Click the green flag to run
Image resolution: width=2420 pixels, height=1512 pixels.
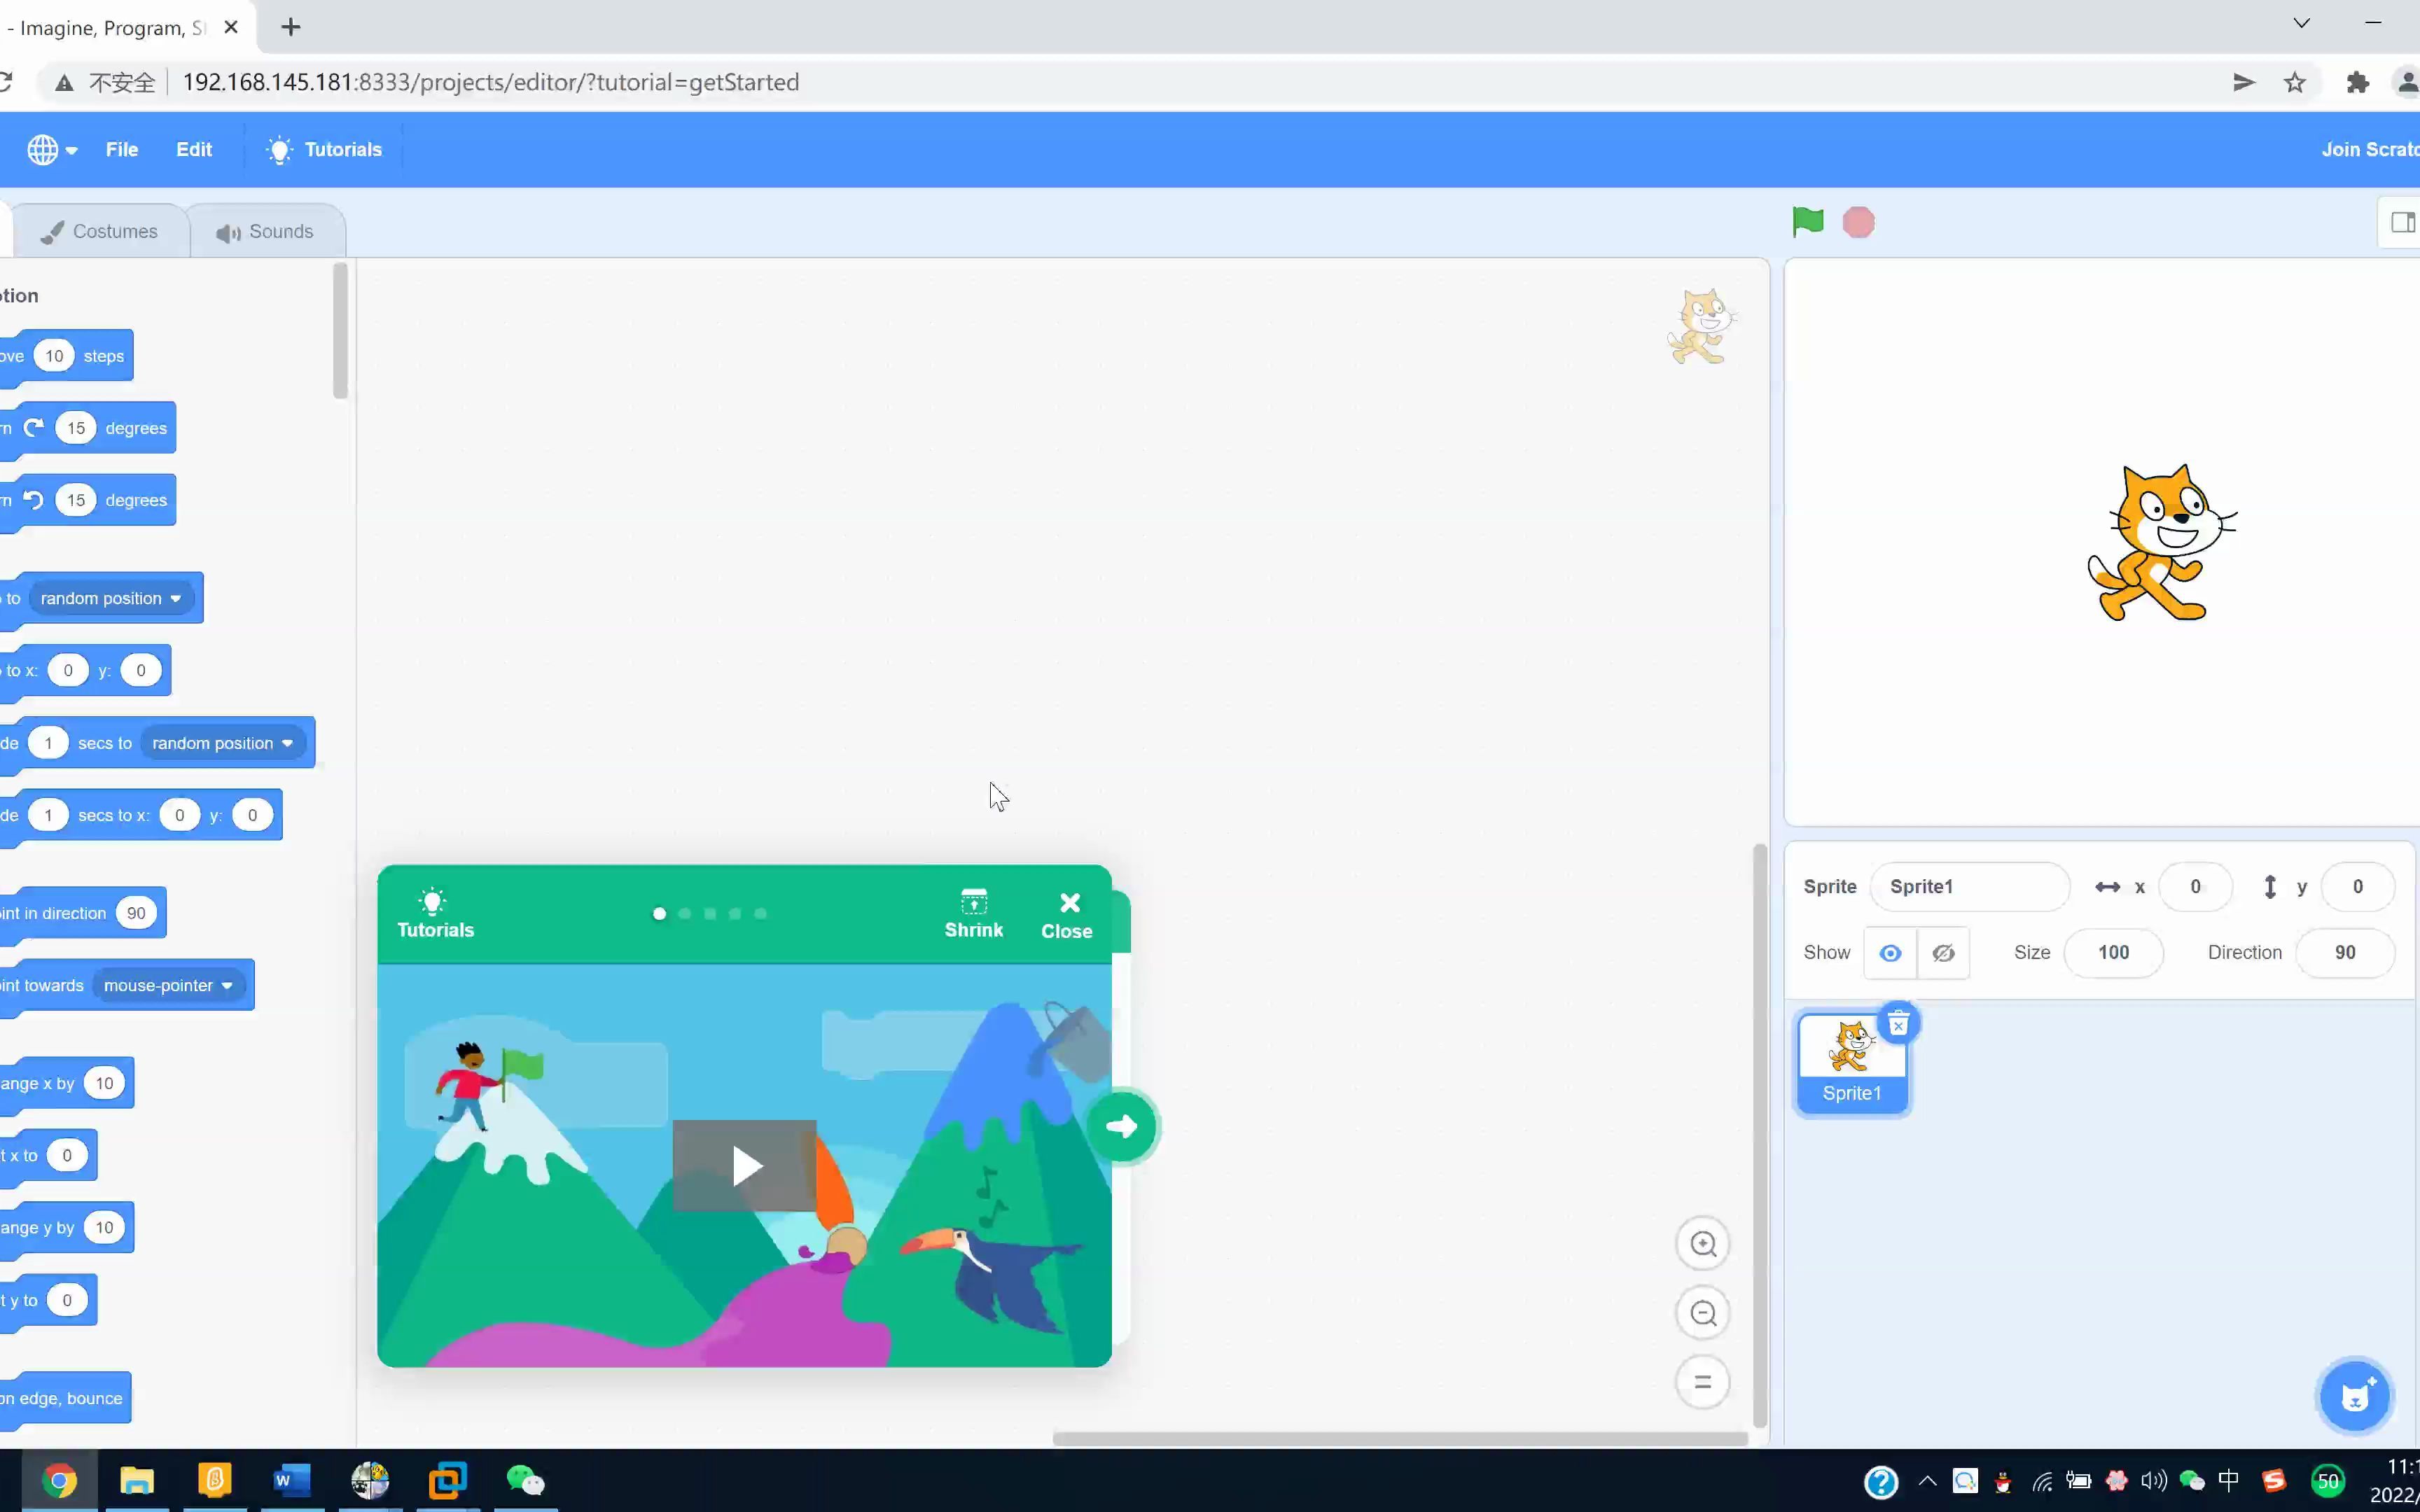(1807, 221)
